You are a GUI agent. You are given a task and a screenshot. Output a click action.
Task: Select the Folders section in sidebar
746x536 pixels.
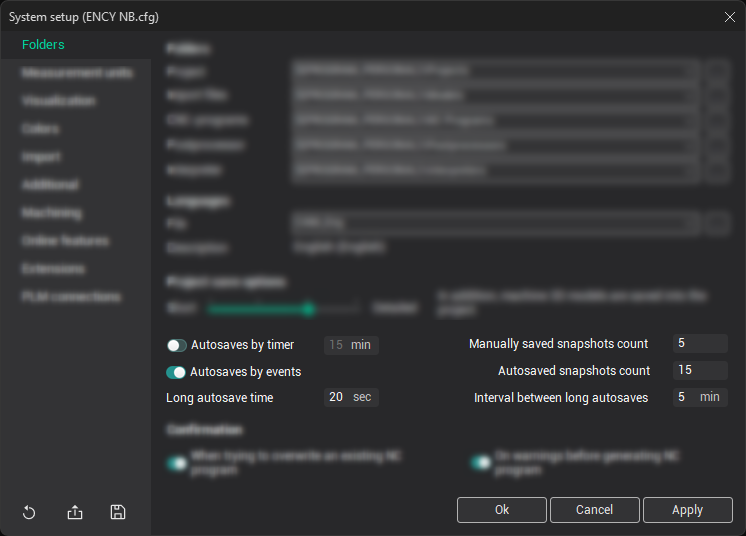(43, 45)
